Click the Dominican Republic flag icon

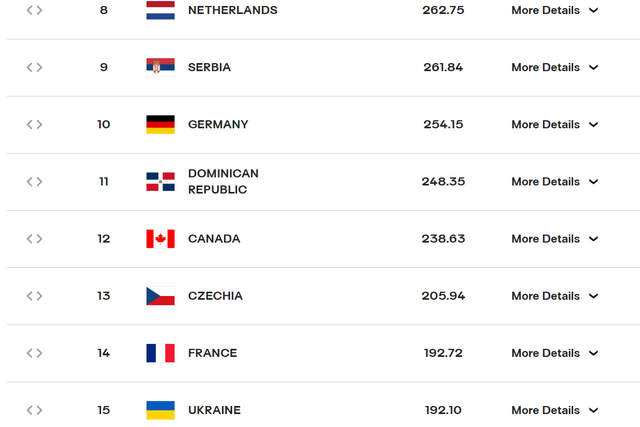(160, 182)
